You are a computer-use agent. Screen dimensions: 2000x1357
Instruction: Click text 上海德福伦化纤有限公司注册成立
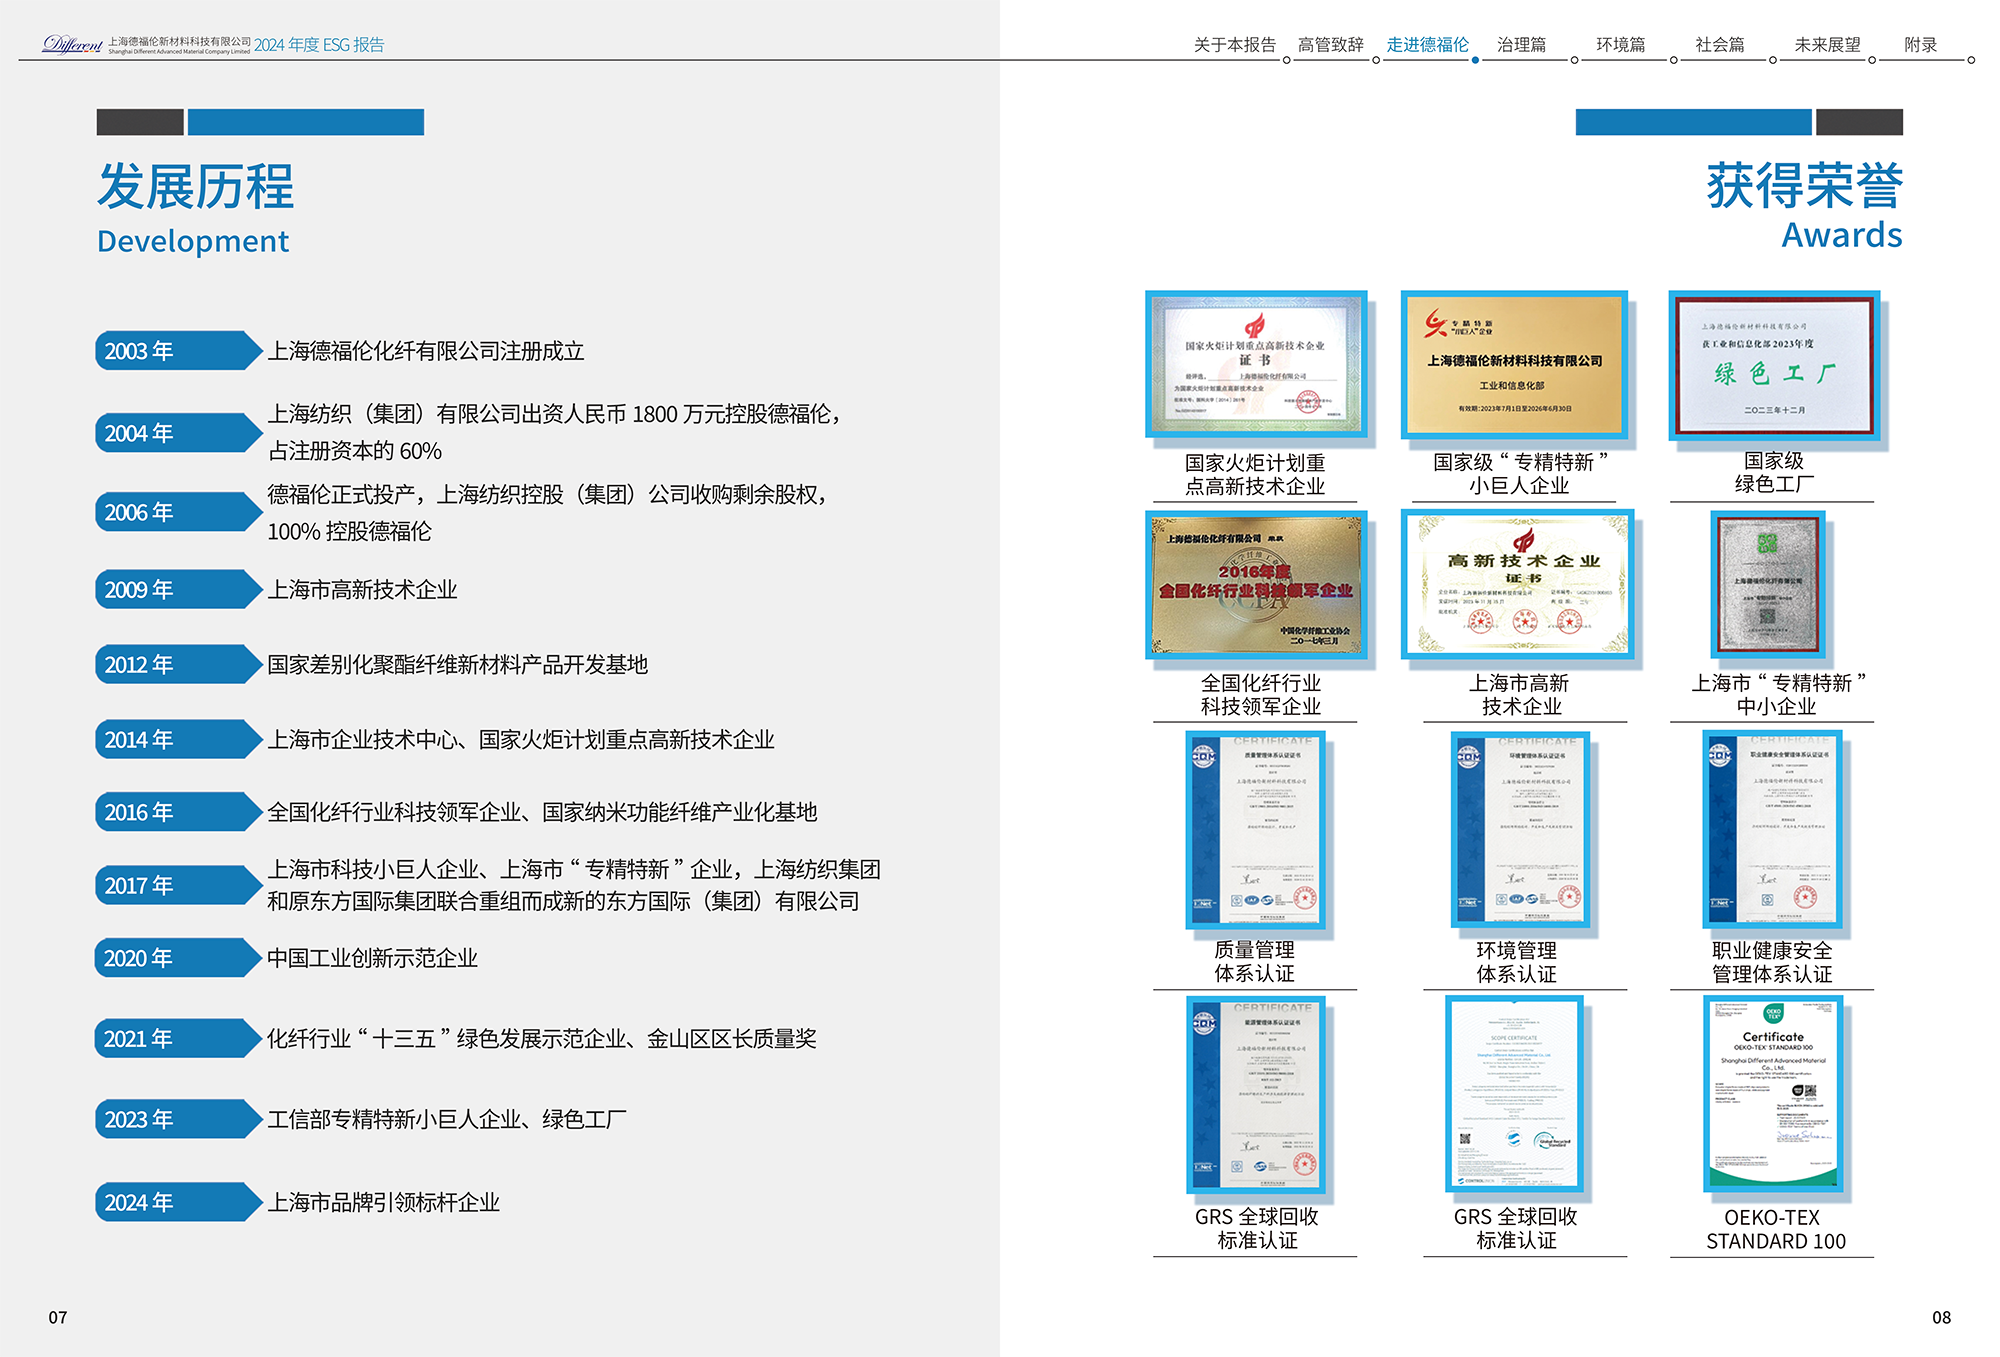pos(426,351)
